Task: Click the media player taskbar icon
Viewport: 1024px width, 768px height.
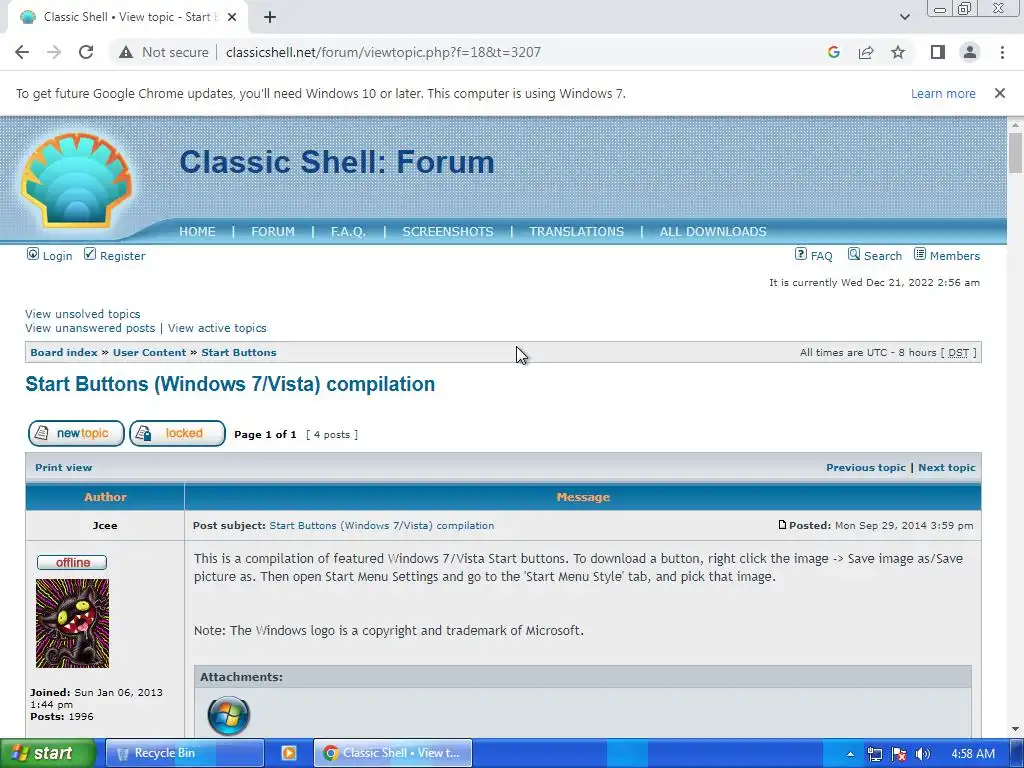Action: coord(289,753)
